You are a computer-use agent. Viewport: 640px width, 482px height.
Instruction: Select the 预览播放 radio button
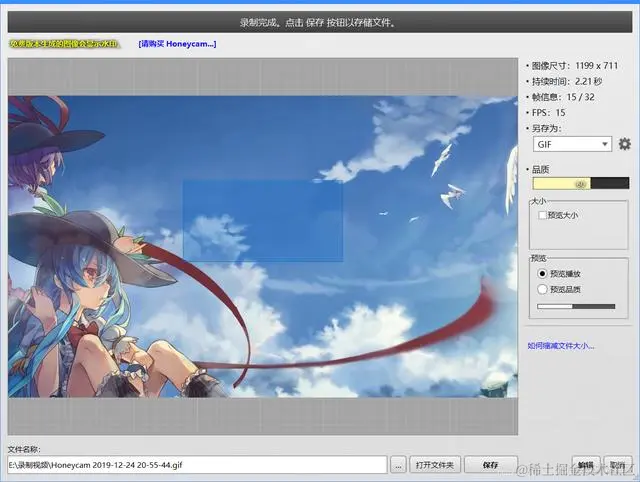(542, 273)
